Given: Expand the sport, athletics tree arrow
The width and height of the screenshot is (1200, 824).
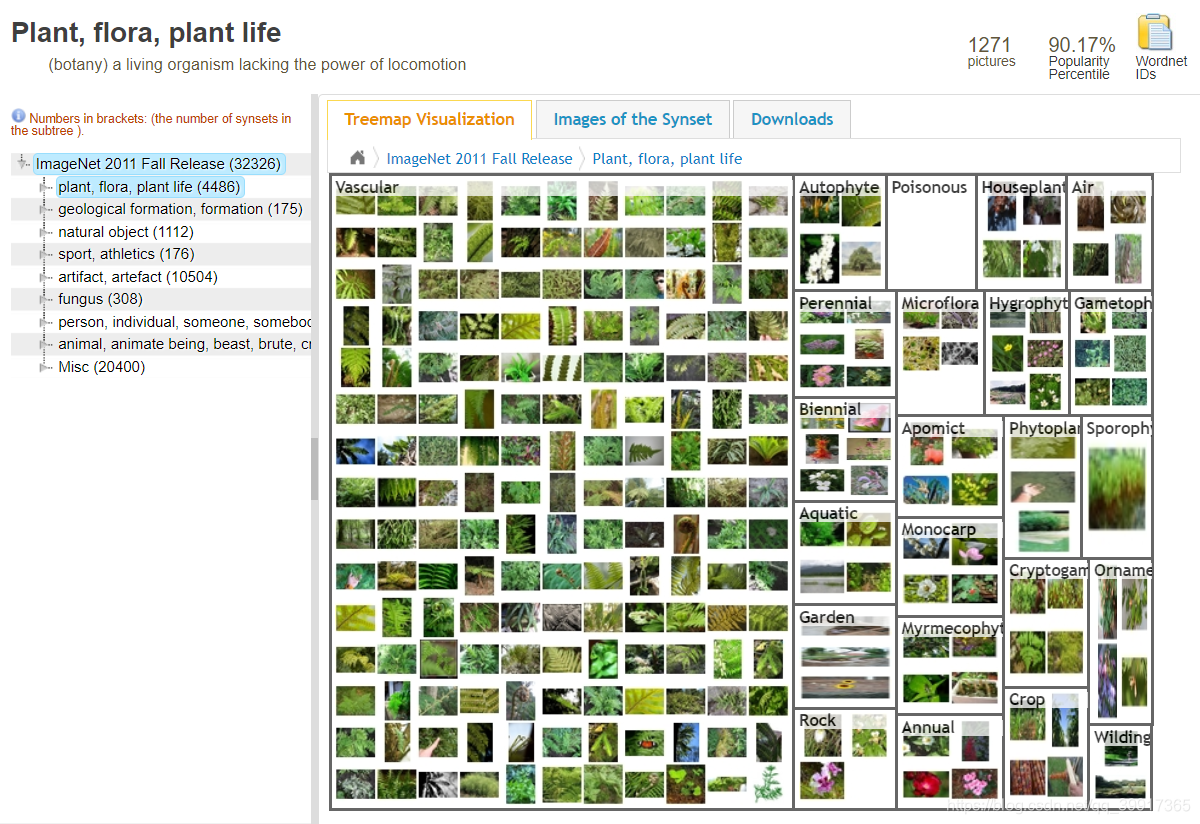Looking at the screenshot, I should (45, 254).
